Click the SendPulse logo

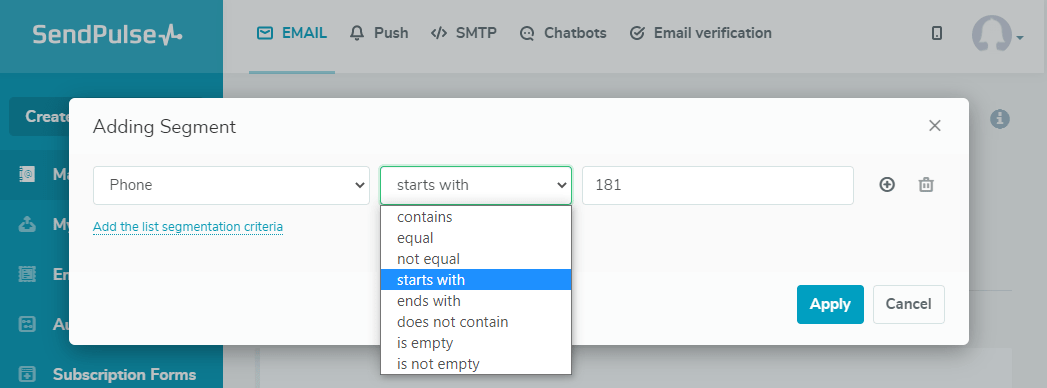pos(107,35)
